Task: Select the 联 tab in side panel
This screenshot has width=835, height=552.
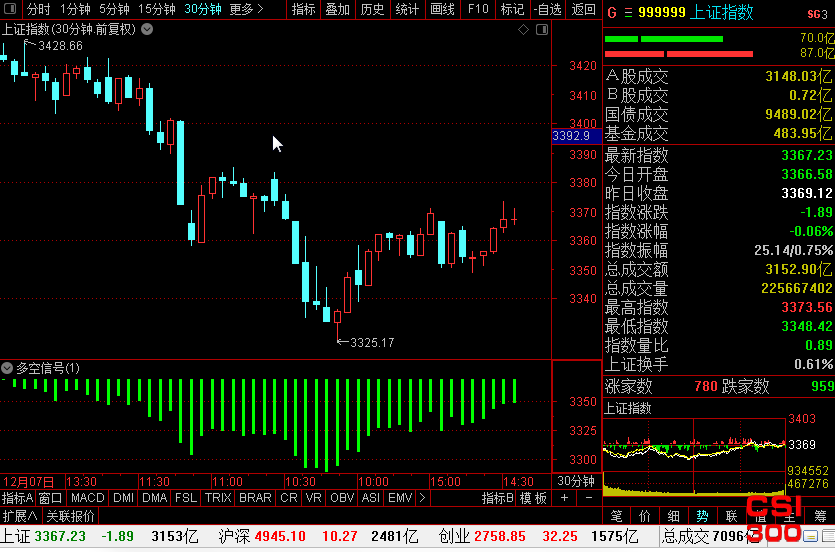Action: [x=731, y=515]
